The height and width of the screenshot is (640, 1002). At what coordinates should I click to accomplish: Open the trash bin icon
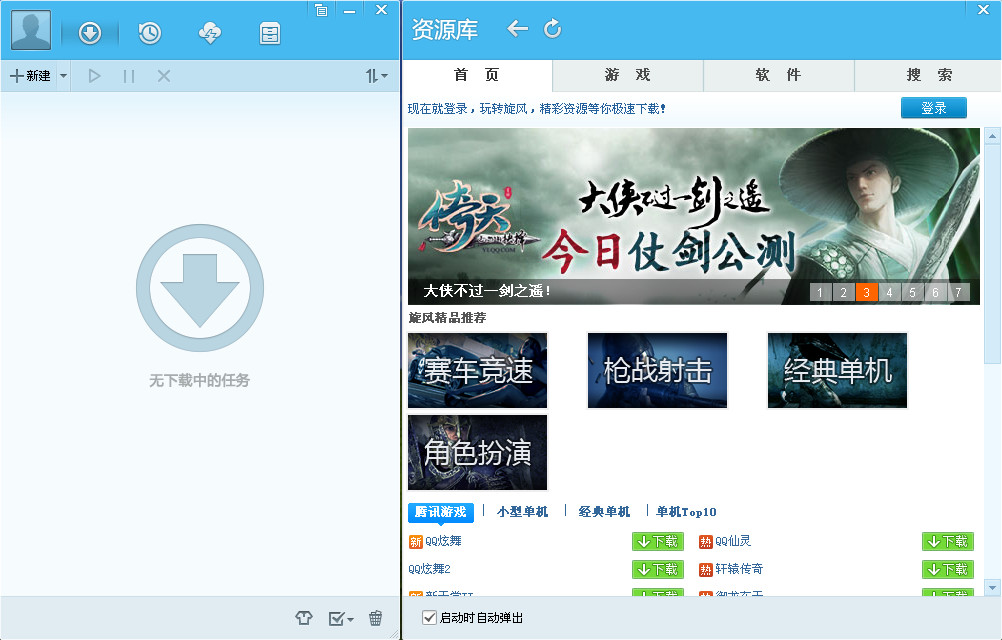point(376,618)
